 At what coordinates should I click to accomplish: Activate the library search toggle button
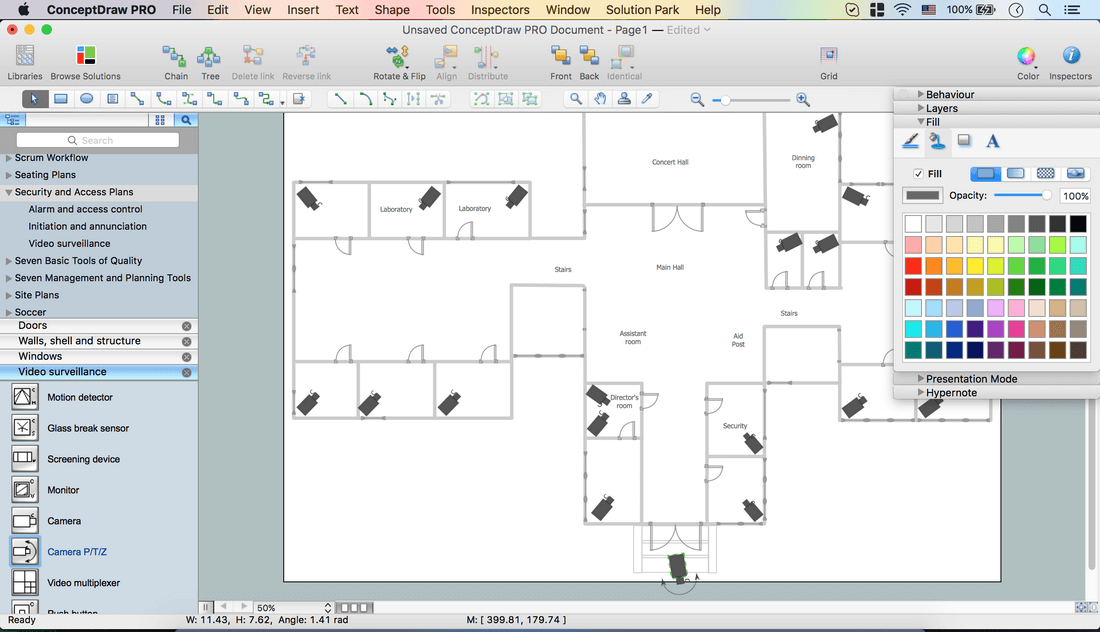[x=186, y=120]
